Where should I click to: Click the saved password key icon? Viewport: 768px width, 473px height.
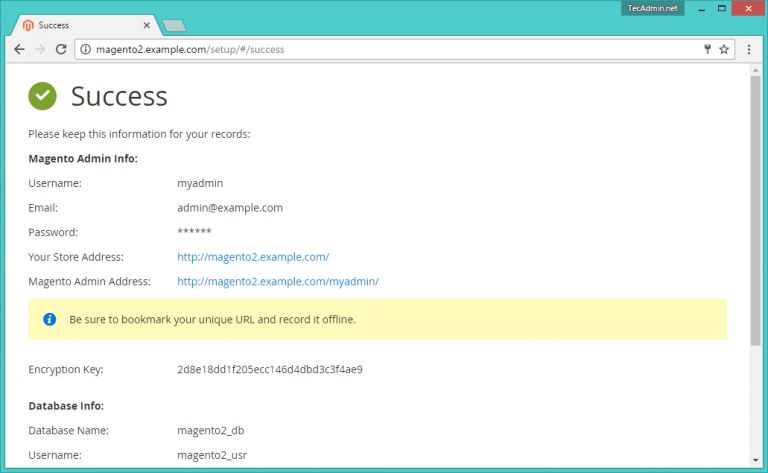(706, 49)
